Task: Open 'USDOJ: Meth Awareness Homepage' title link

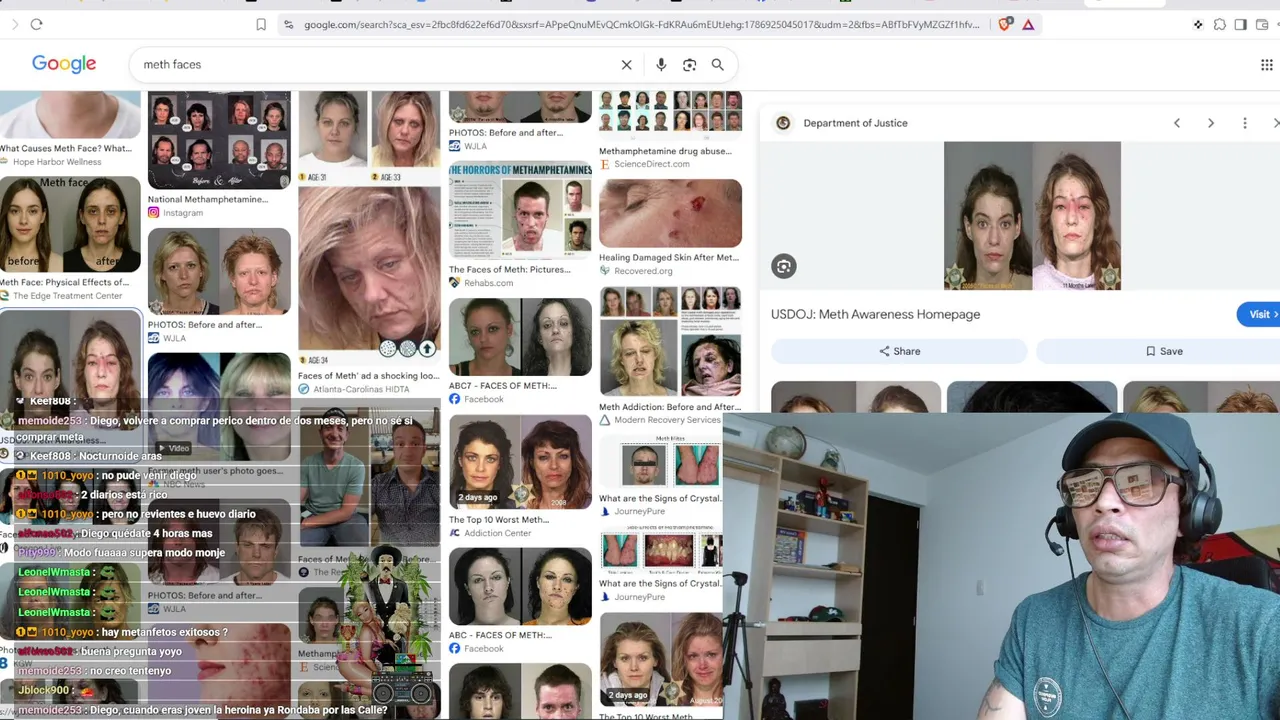Action: [x=875, y=314]
